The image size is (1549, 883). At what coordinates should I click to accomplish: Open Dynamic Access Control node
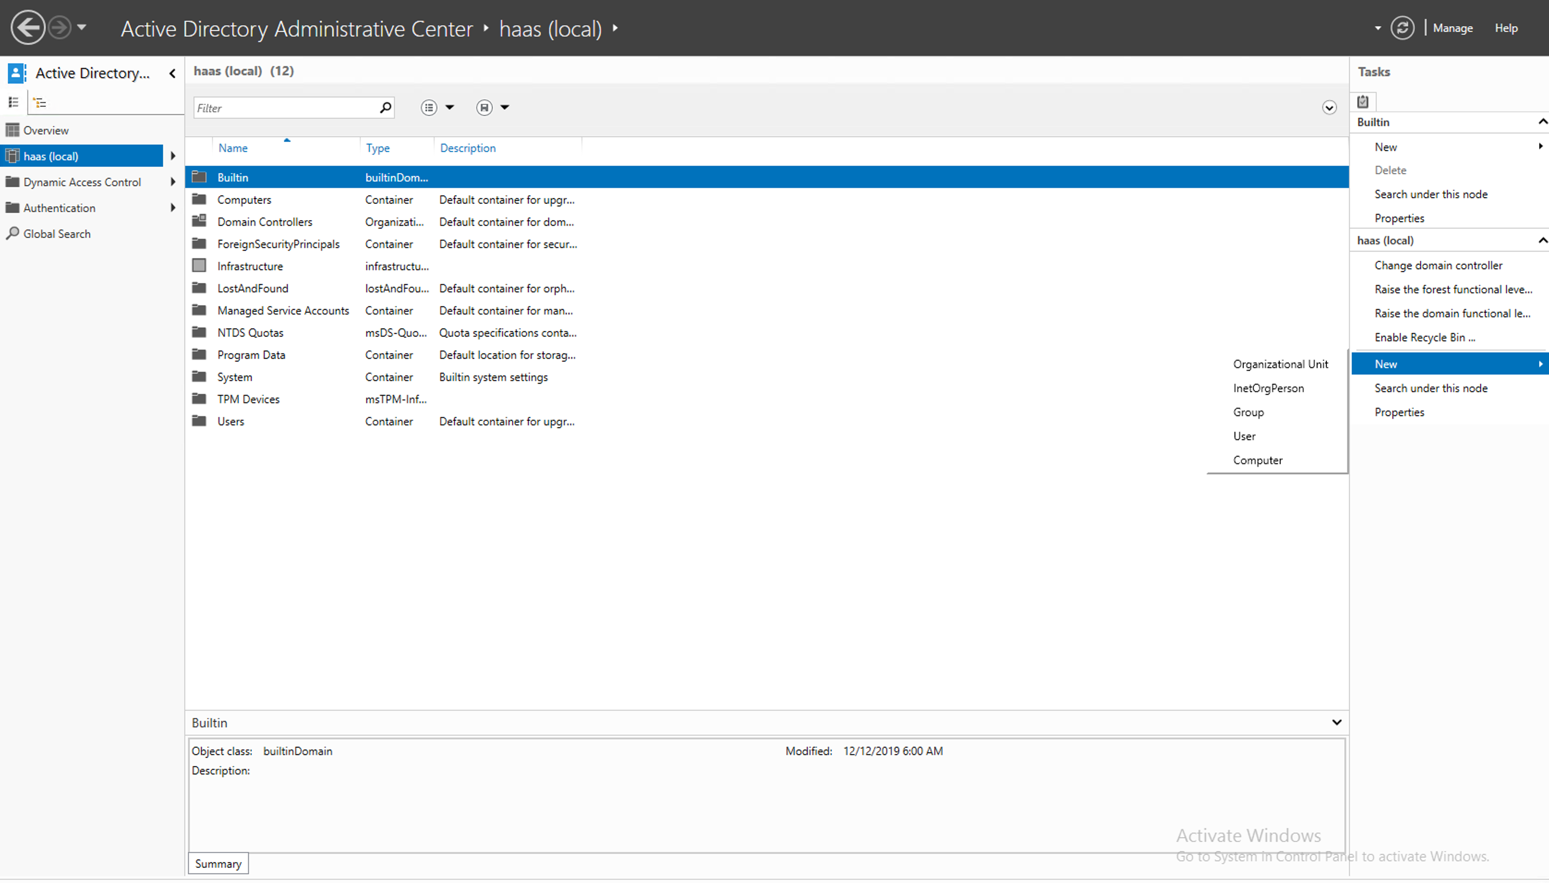[x=82, y=182]
